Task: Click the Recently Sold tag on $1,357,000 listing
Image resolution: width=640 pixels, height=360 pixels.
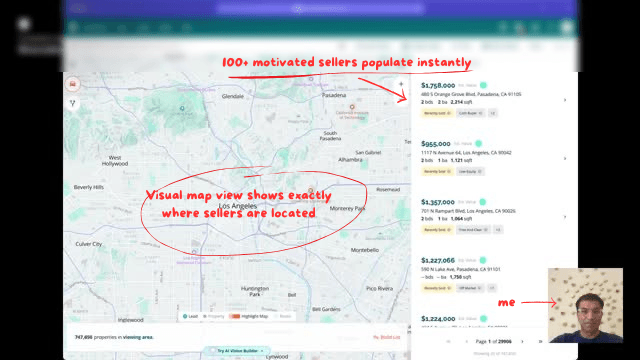Action: (437, 230)
